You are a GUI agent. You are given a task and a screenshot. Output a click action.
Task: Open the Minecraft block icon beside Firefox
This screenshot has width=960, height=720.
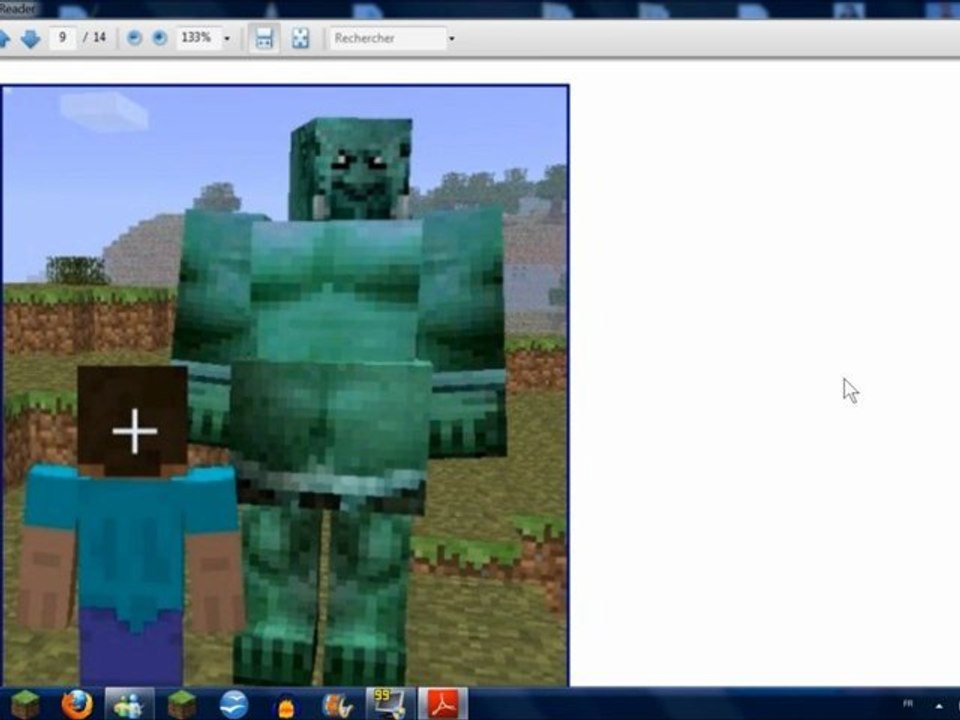point(25,704)
